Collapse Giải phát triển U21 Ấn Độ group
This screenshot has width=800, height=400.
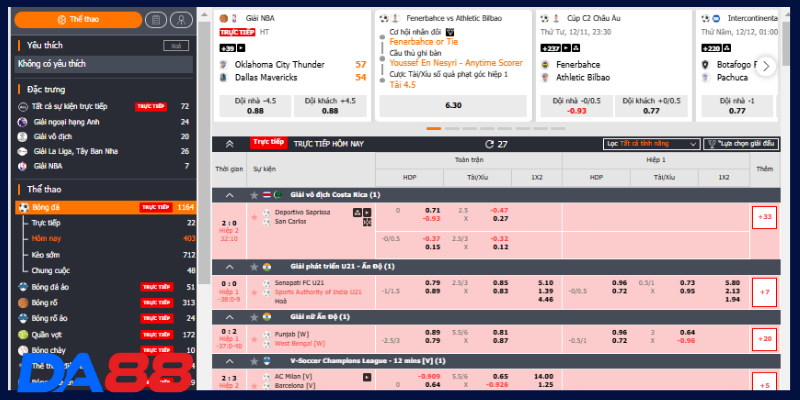[230, 267]
